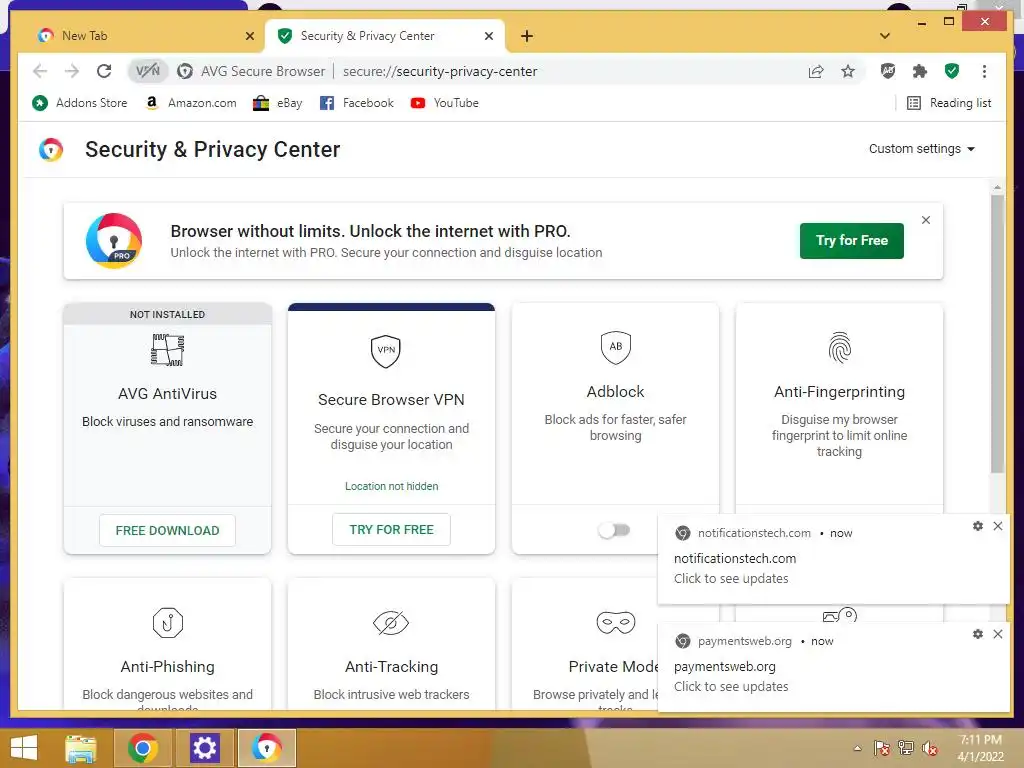This screenshot has width=1024, height=768.
Task: Click the Anti-Phishing hook icon
Action: click(x=167, y=622)
